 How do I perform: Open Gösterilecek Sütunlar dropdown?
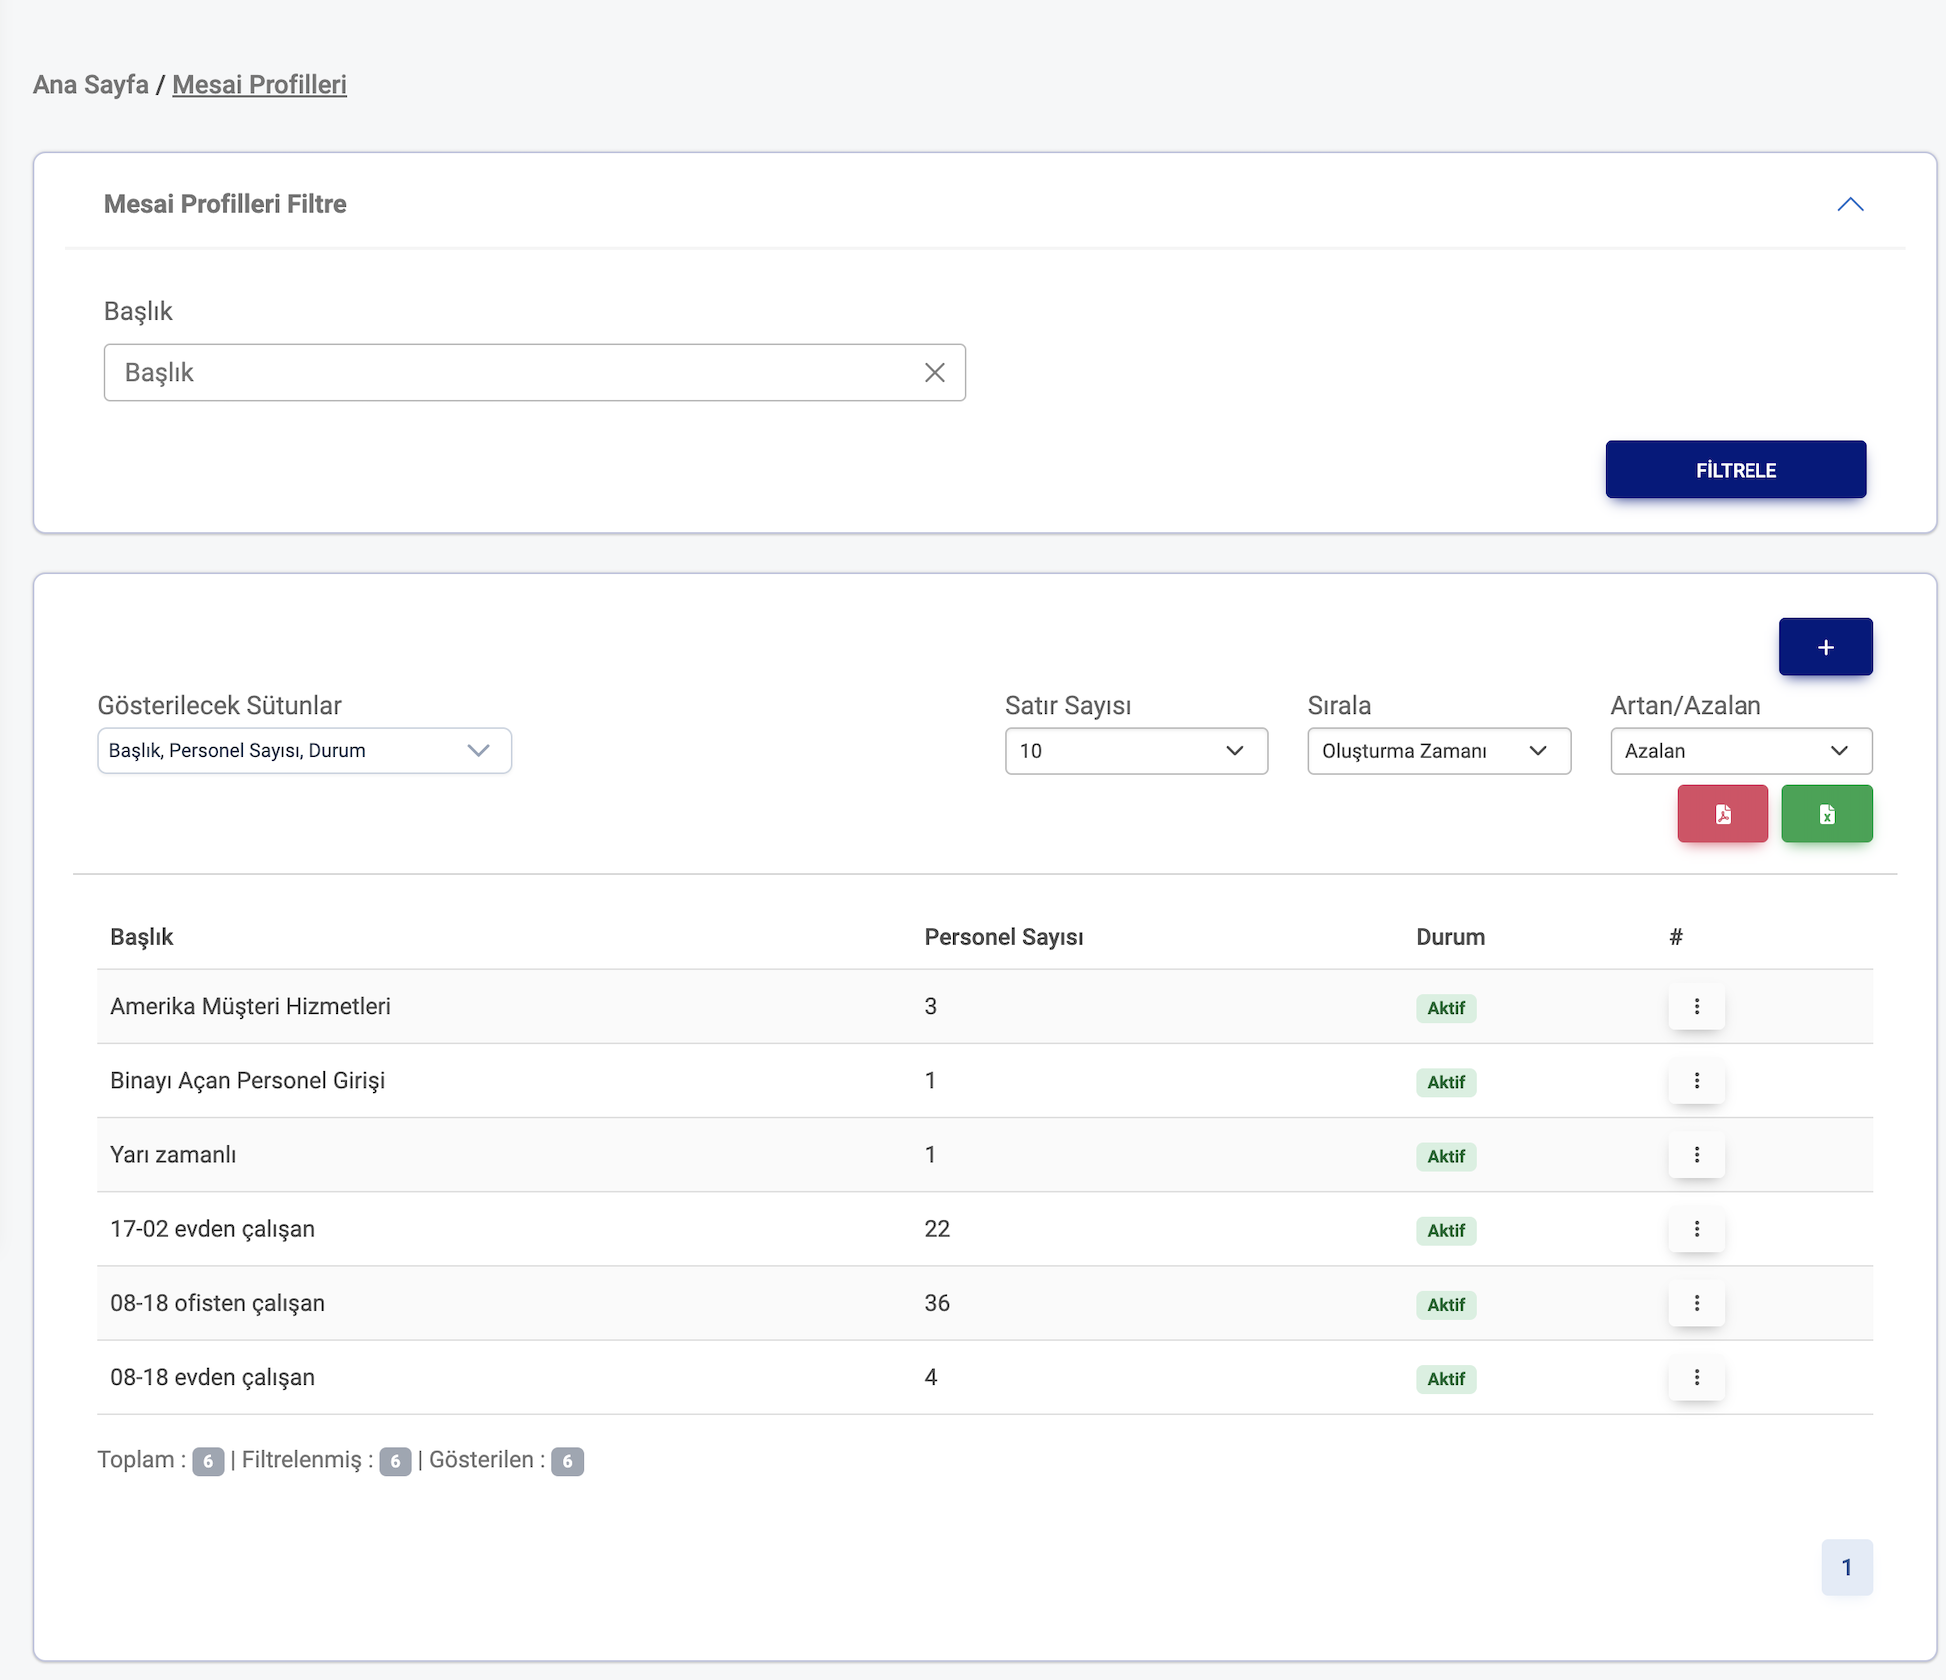click(304, 751)
